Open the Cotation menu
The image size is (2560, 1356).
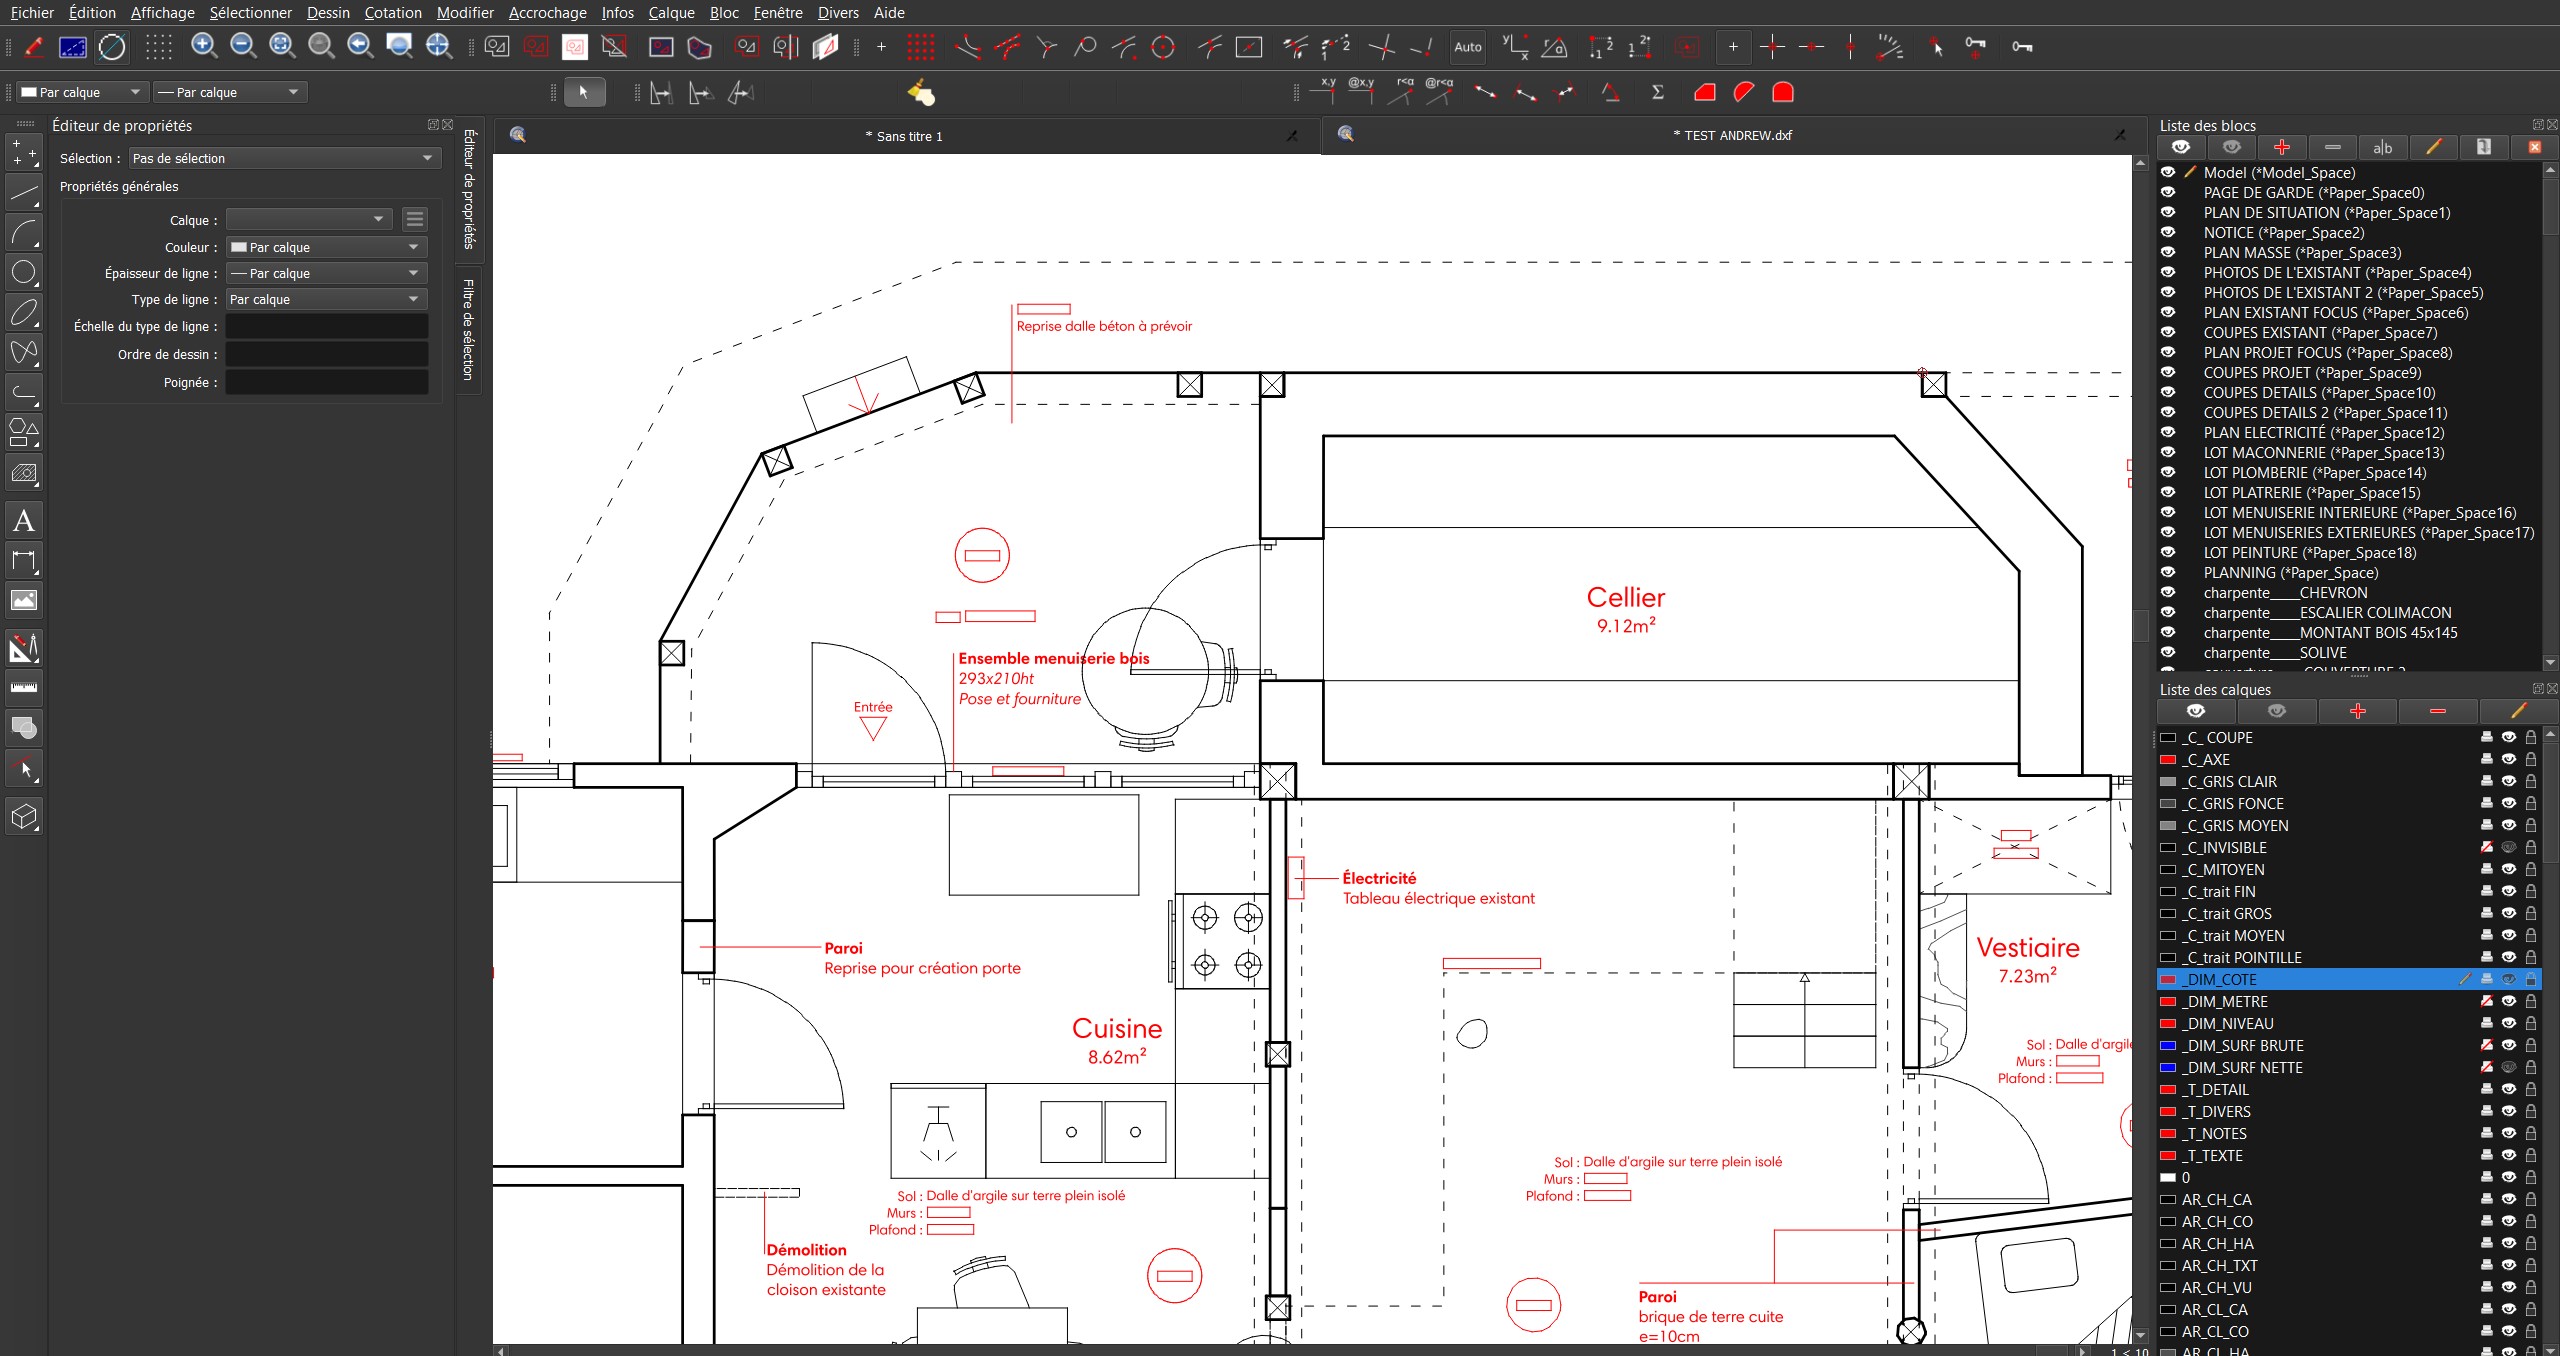[392, 12]
